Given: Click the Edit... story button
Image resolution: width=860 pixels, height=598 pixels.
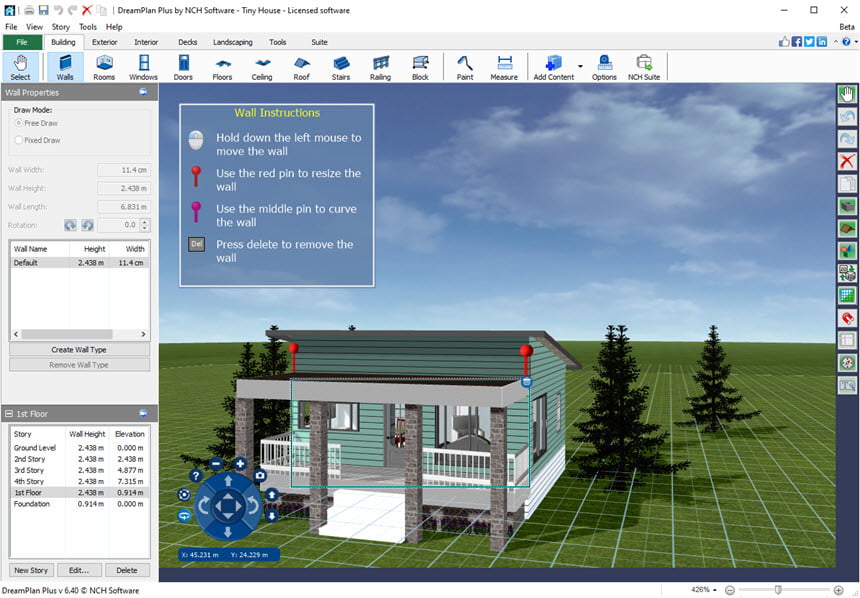Looking at the screenshot, I should pyautogui.click(x=79, y=570).
